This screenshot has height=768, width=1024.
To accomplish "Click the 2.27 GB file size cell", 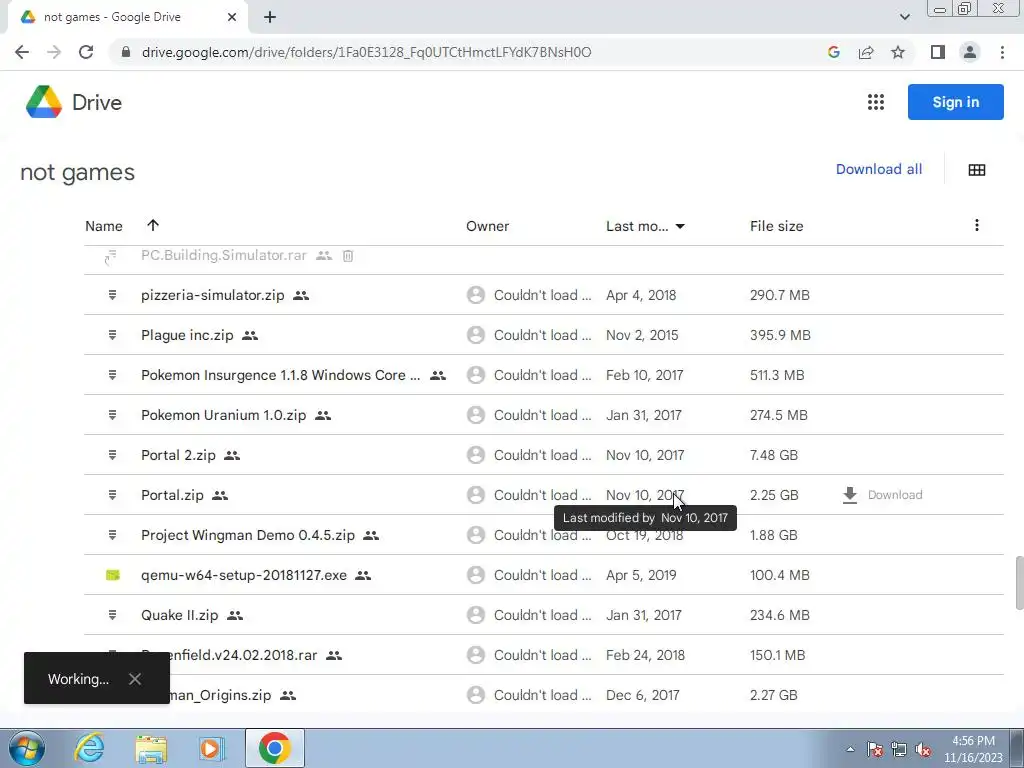I will (774, 695).
